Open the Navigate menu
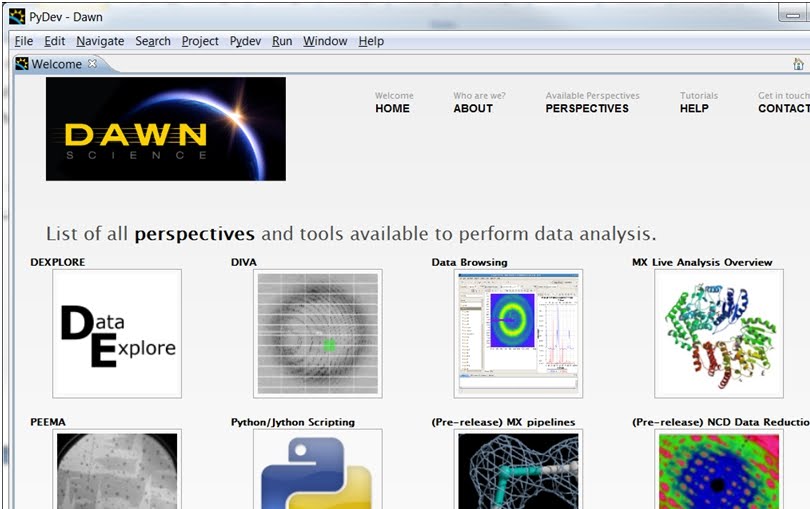810x509 pixels. point(100,41)
